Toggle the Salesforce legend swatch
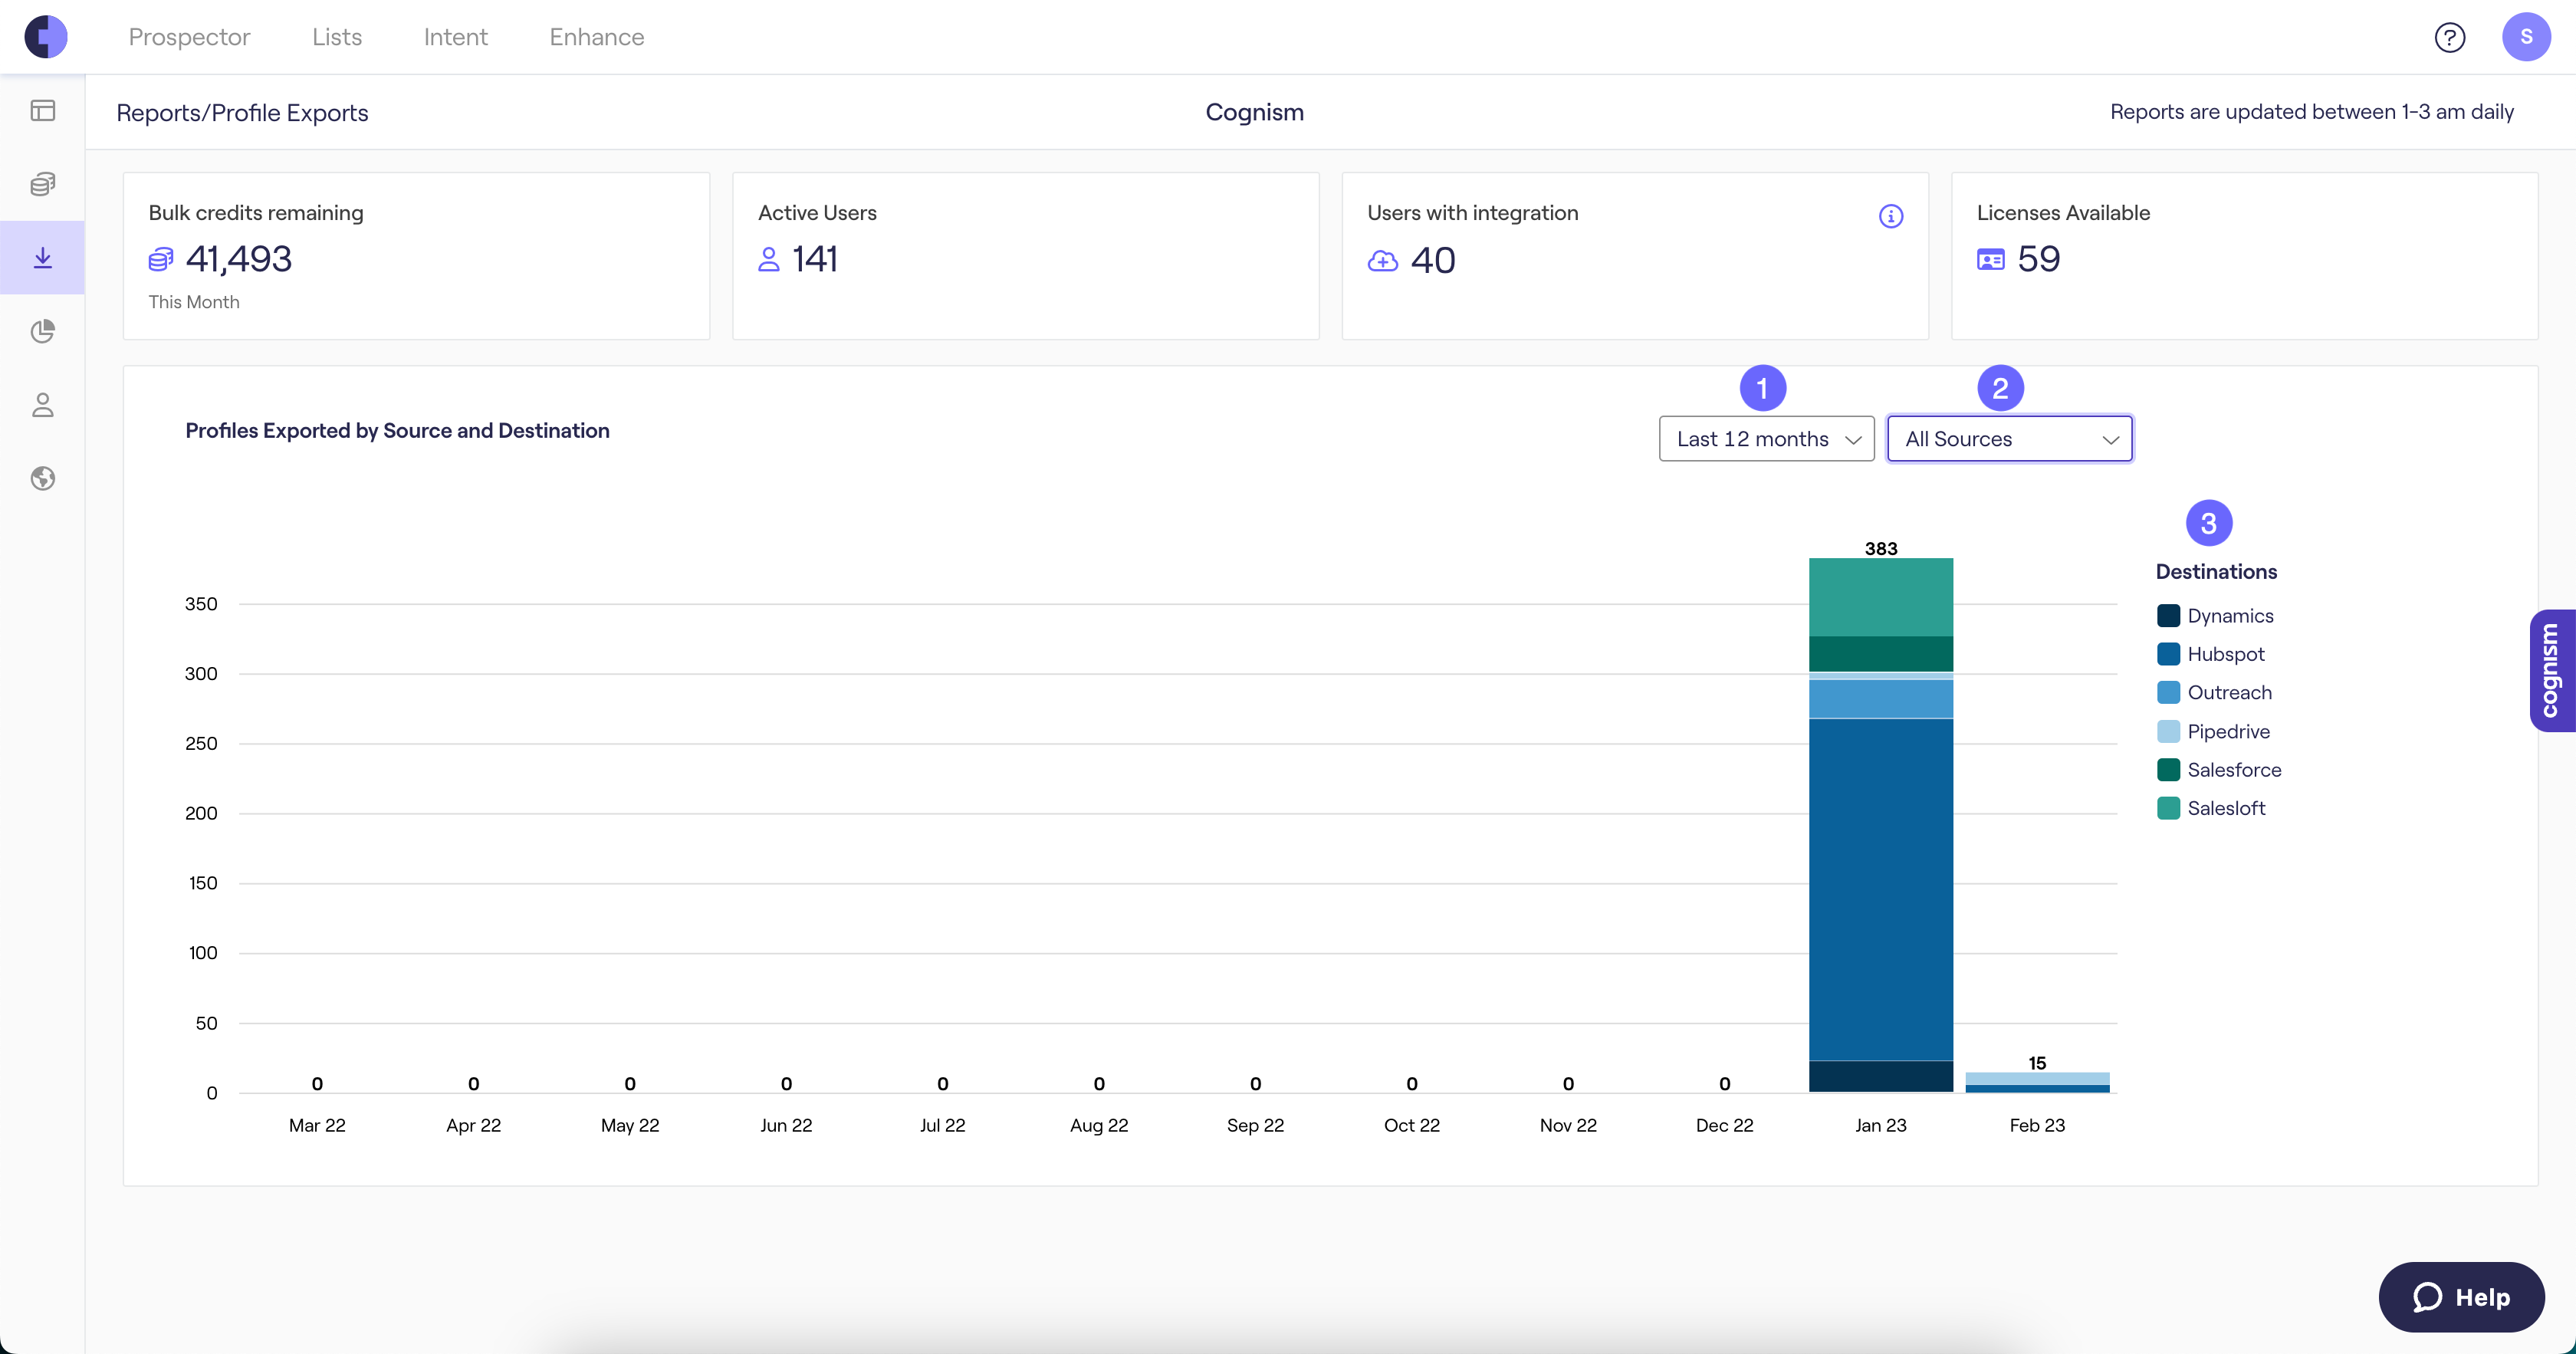2576x1354 pixels. (2168, 770)
